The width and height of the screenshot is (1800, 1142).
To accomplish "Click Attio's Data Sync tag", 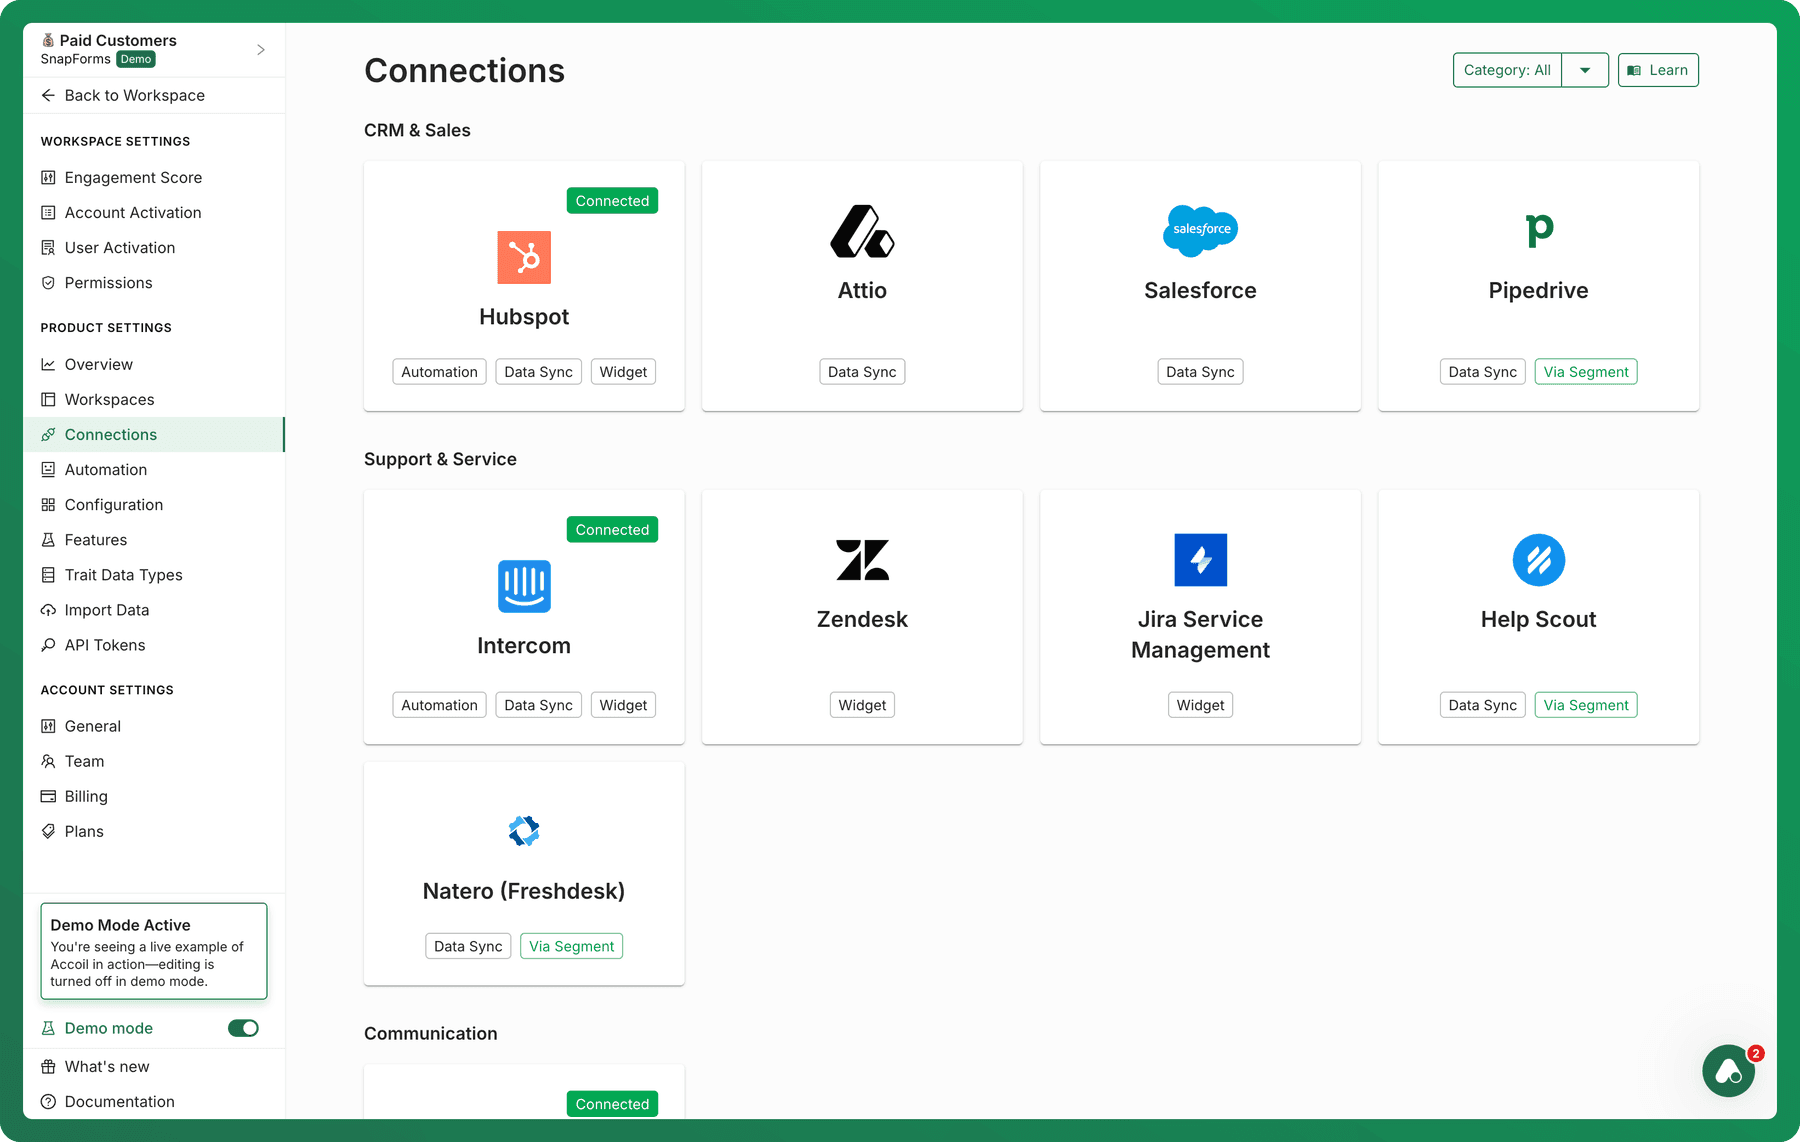I will (x=862, y=372).
